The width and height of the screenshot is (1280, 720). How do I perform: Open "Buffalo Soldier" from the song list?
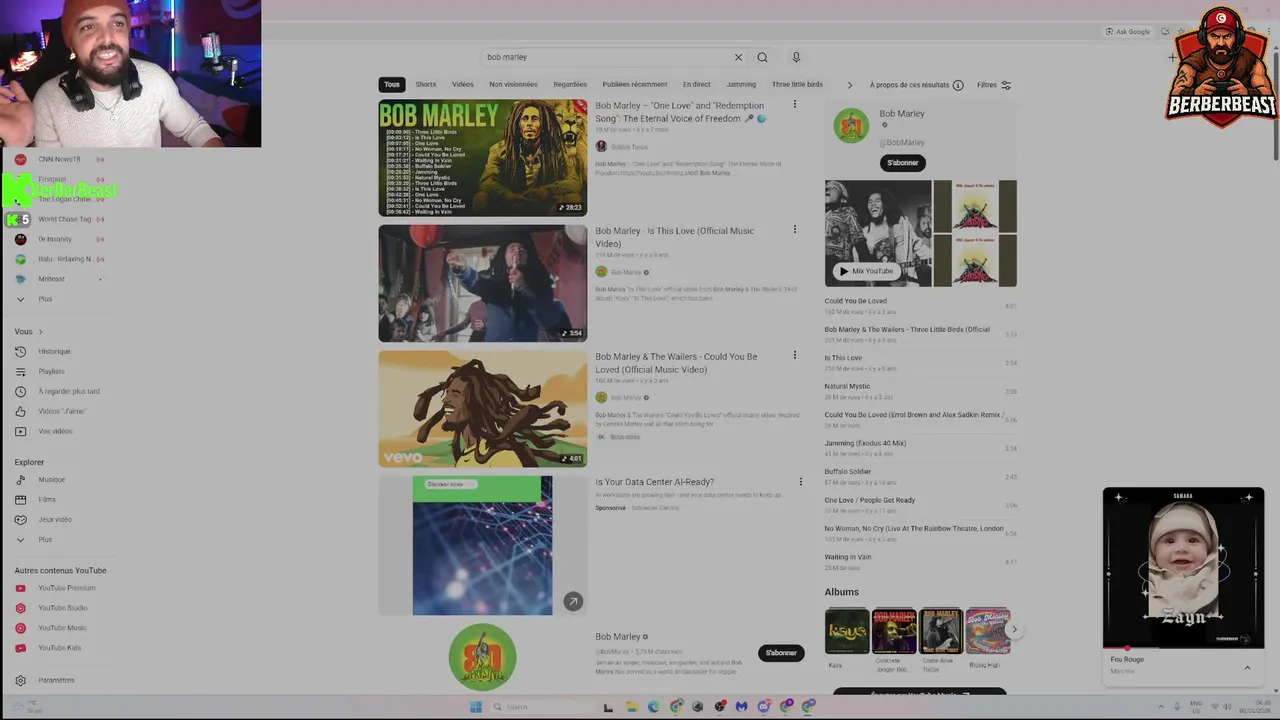pos(848,472)
